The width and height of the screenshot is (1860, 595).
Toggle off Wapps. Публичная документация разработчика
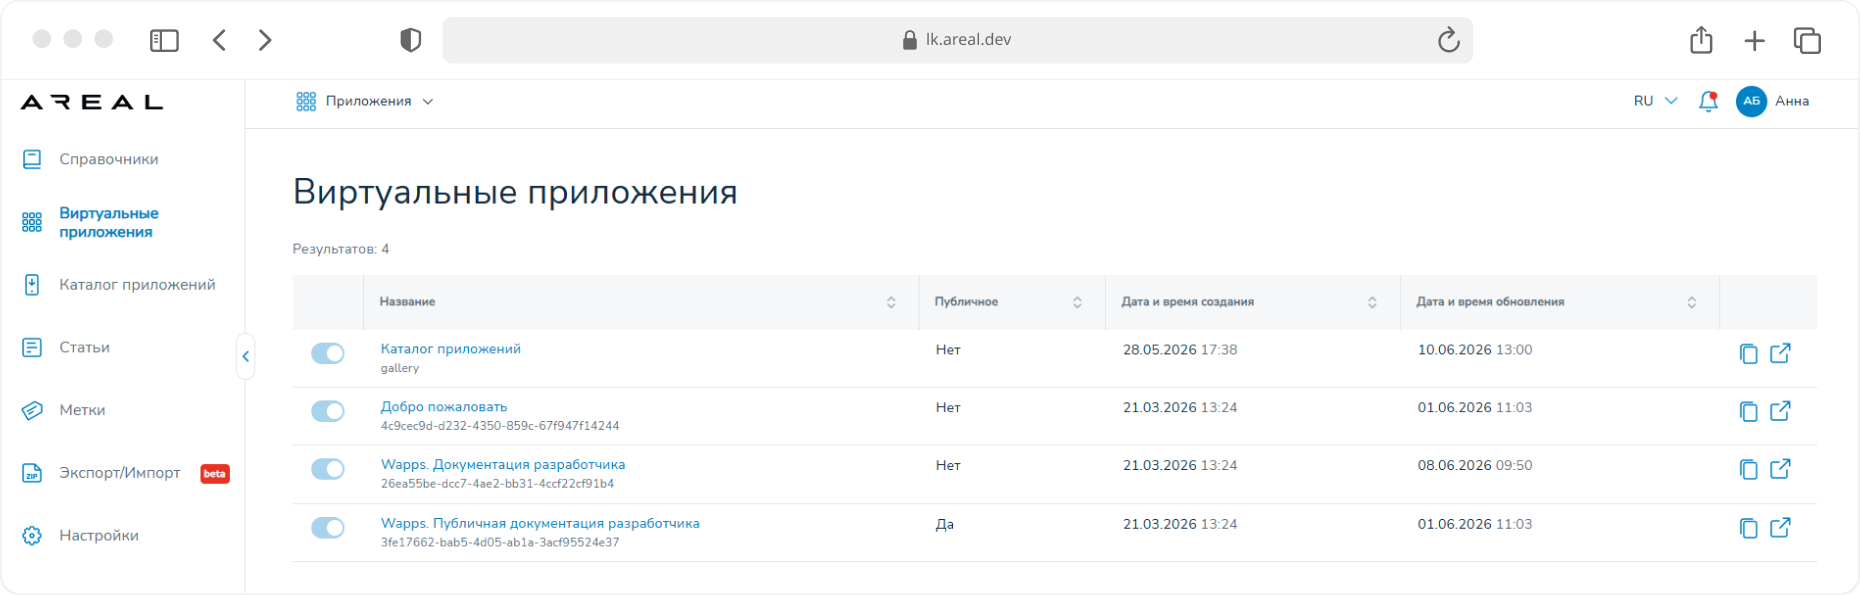pos(327,528)
